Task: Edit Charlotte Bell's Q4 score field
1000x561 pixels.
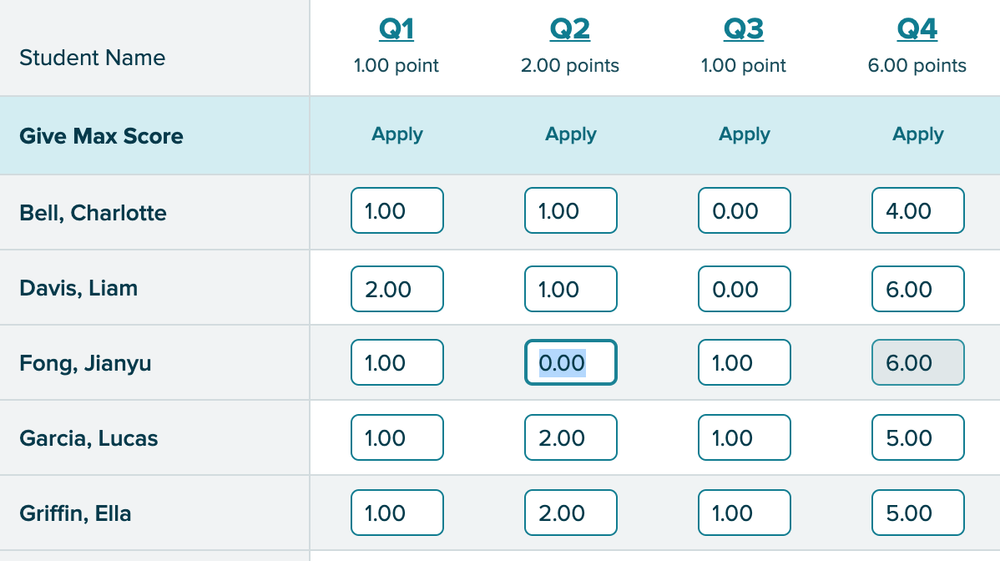Action: click(918, 211)
